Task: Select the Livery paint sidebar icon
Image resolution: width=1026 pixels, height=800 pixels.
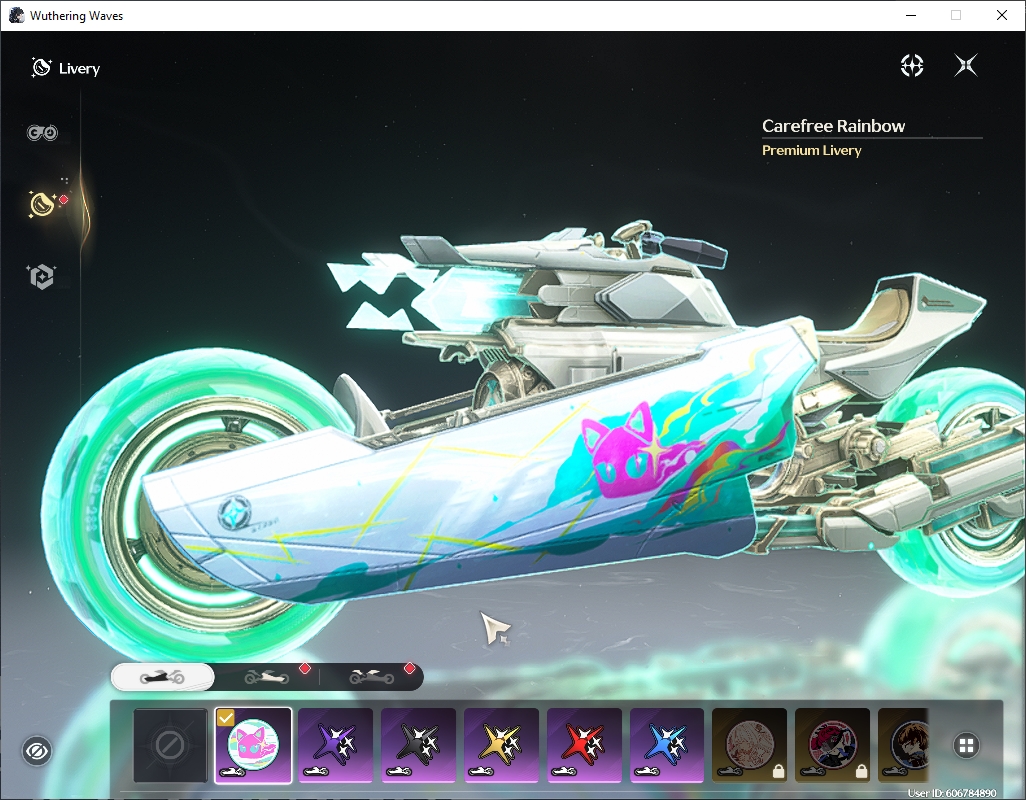Action: click(43, 204)
